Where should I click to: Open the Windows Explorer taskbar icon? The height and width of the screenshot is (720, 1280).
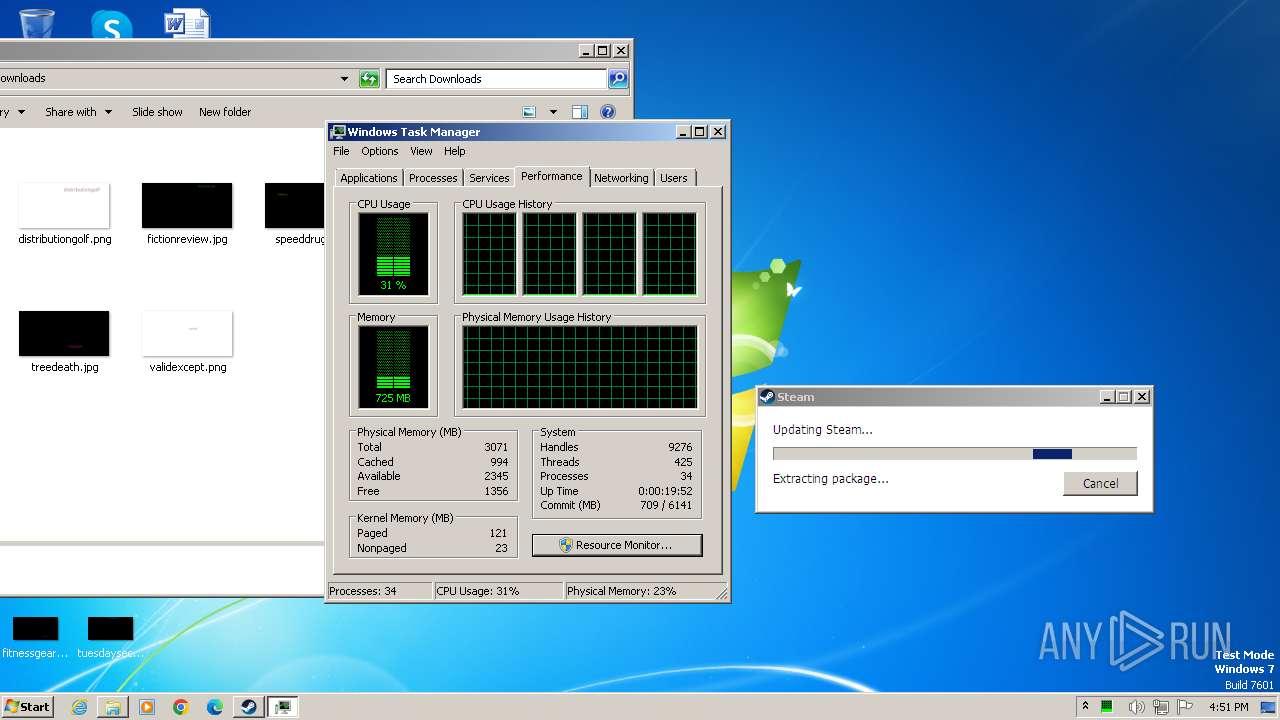tap(113, 707)
